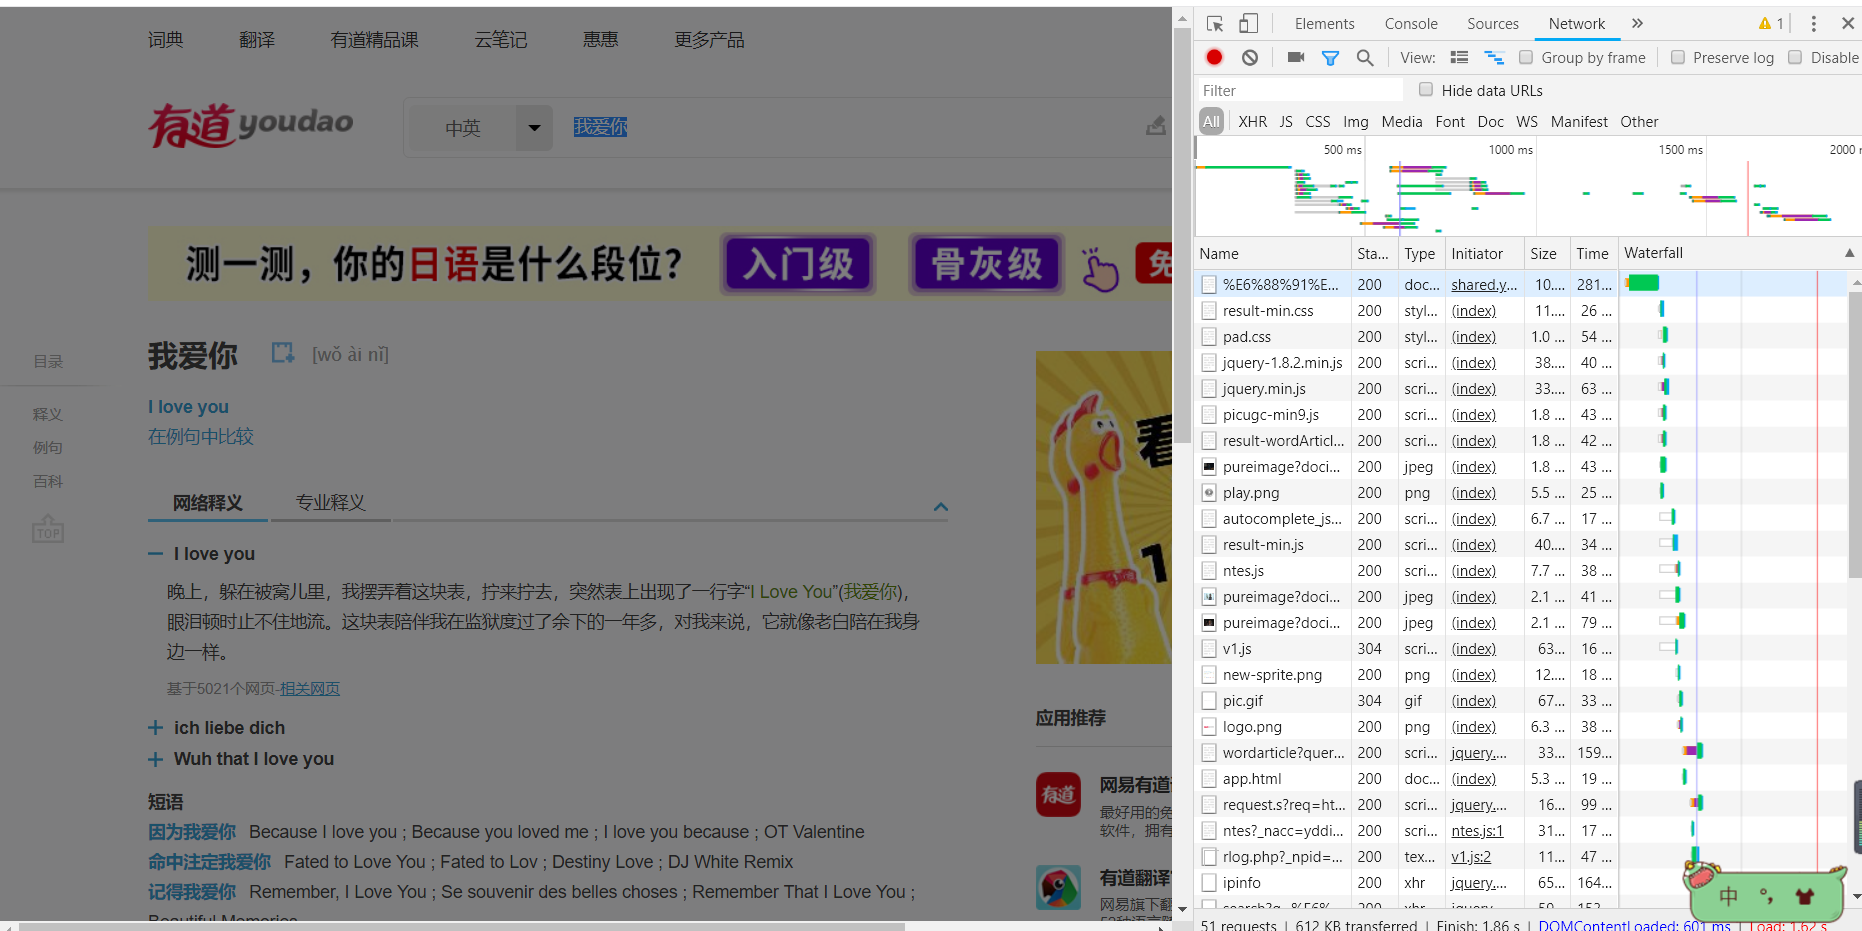1862x931 pixels.
Task: Click 因为我爱你 phrase link
Action: click(192, 832)
